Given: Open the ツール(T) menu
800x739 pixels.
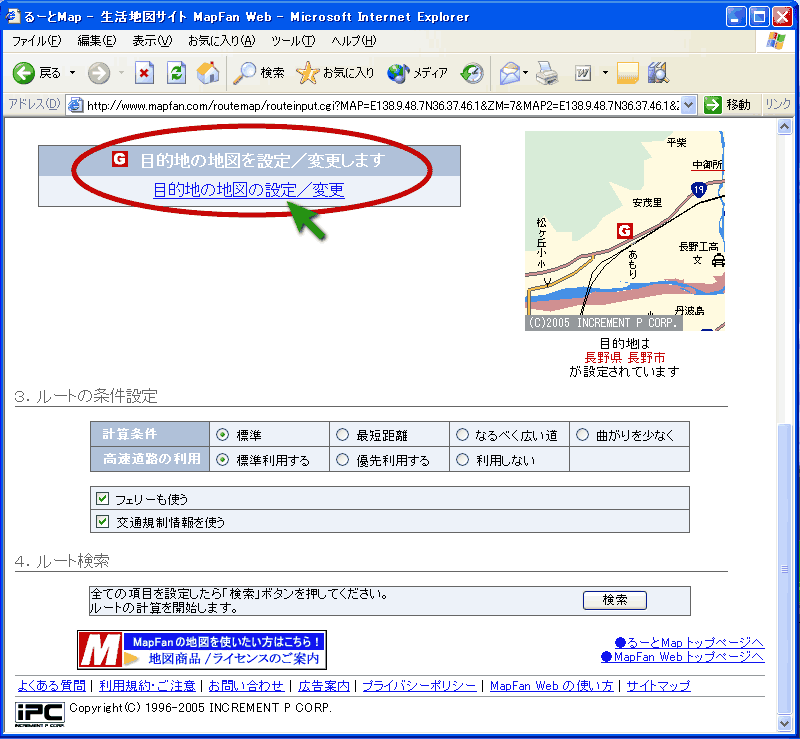Looking at the screenshot, I should pyautogui.click(x=293, y=41).
